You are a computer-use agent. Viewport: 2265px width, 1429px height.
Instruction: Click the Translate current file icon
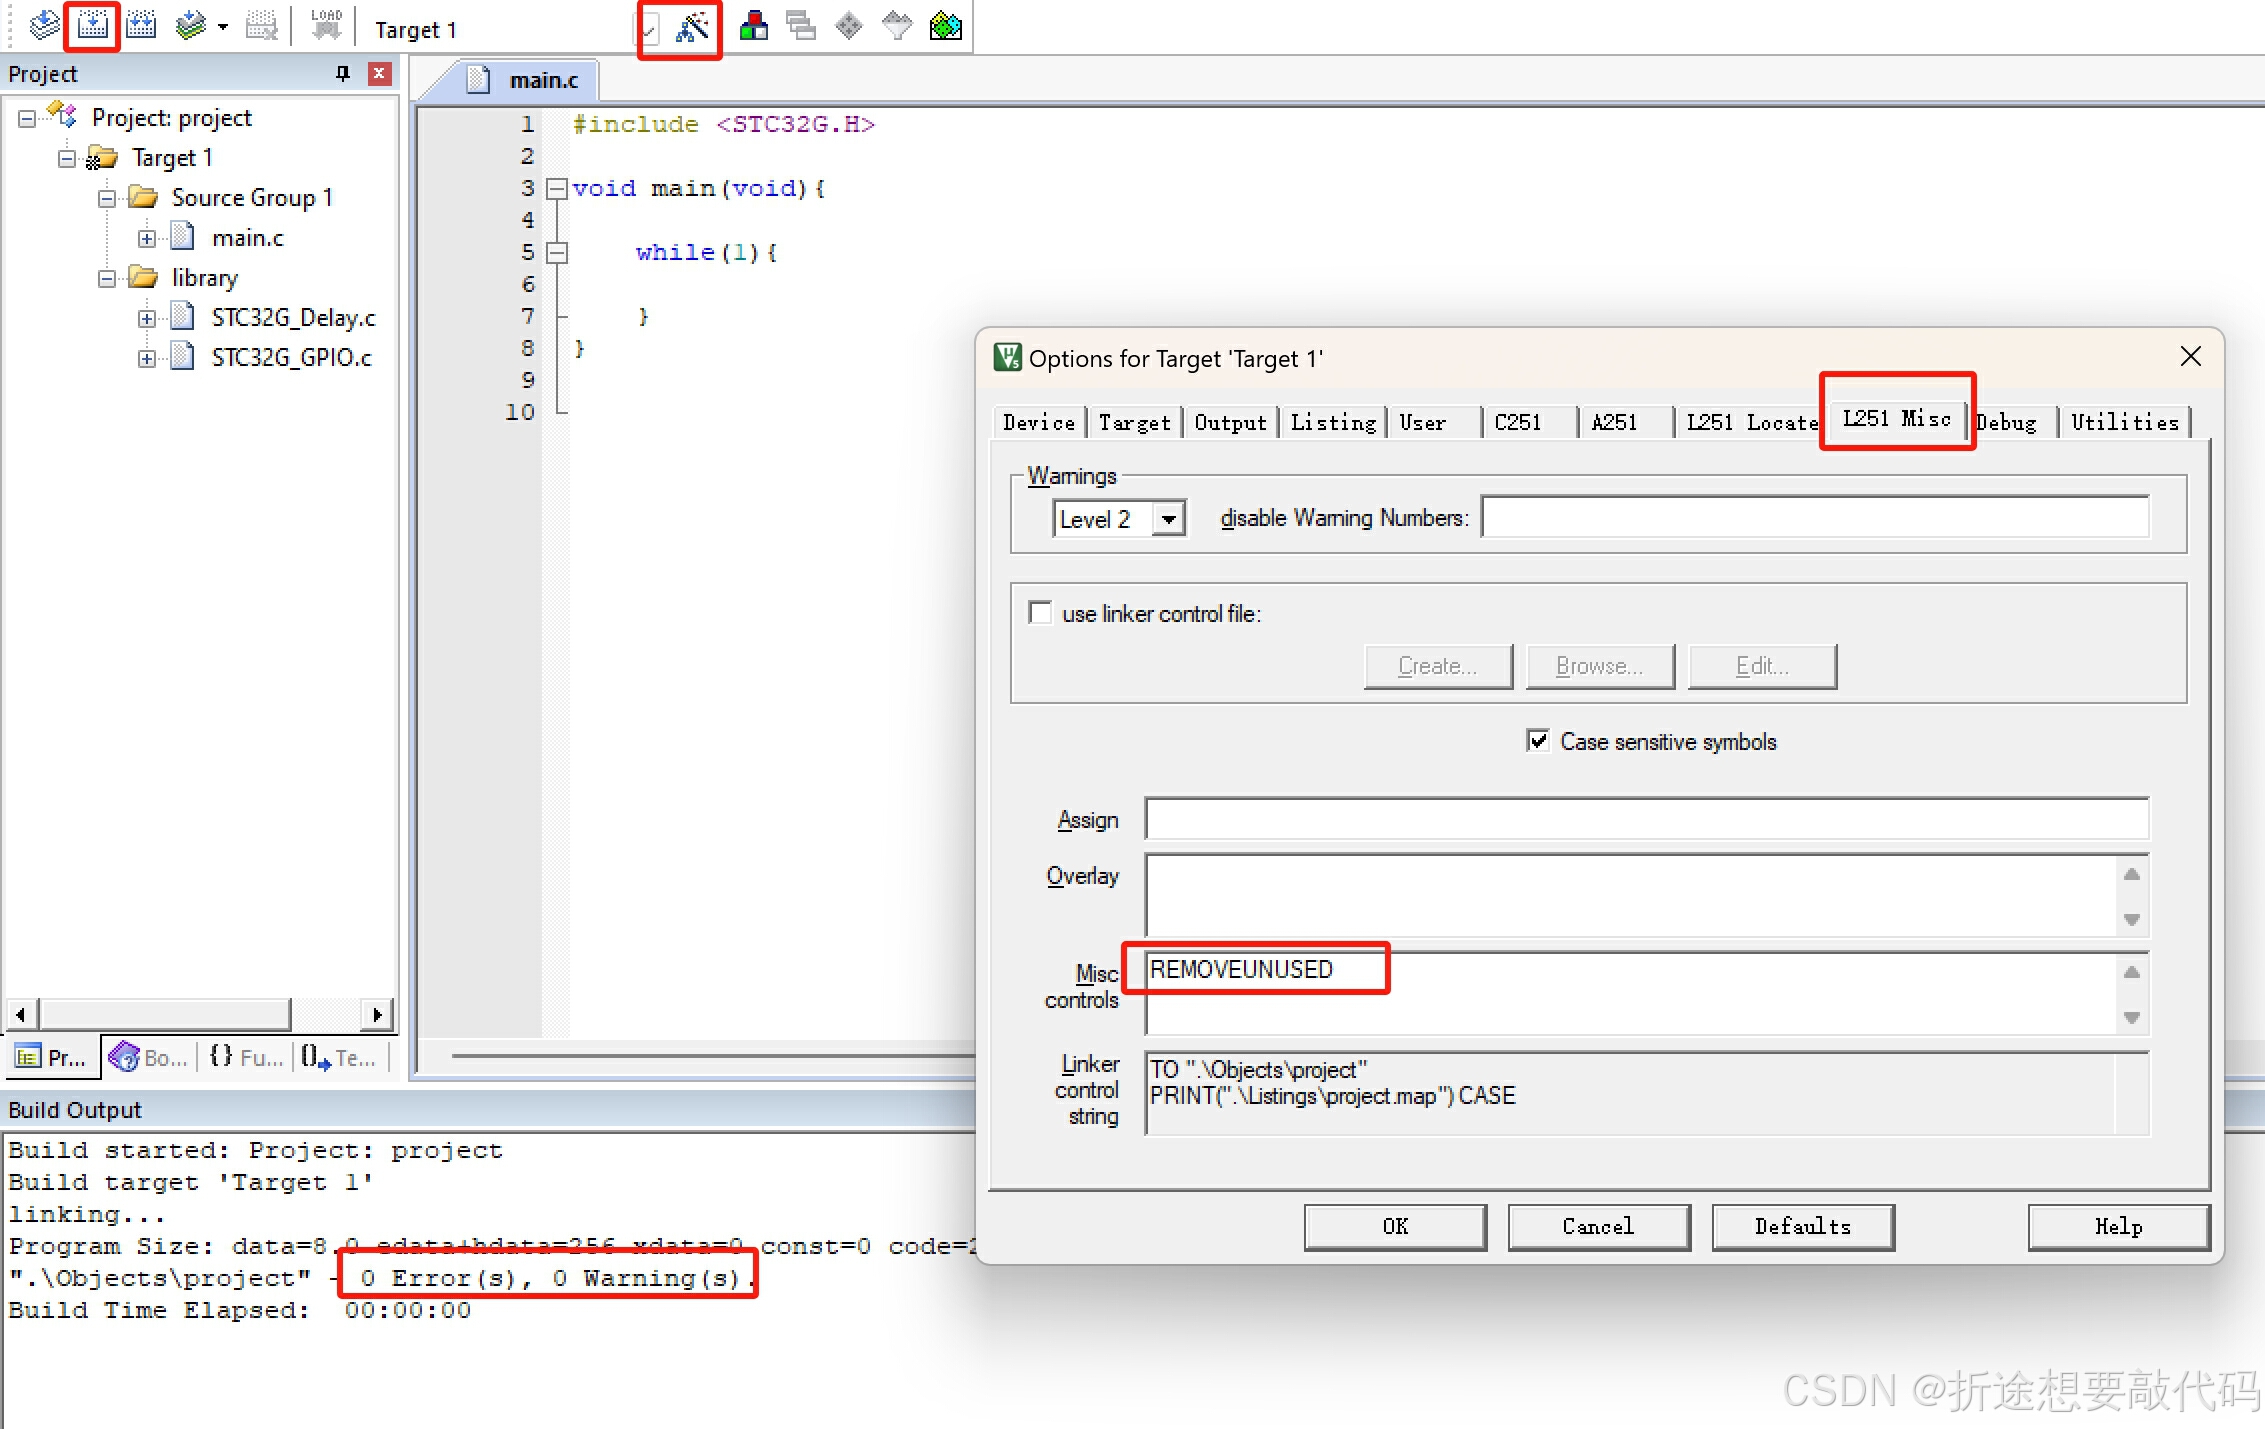44,25
